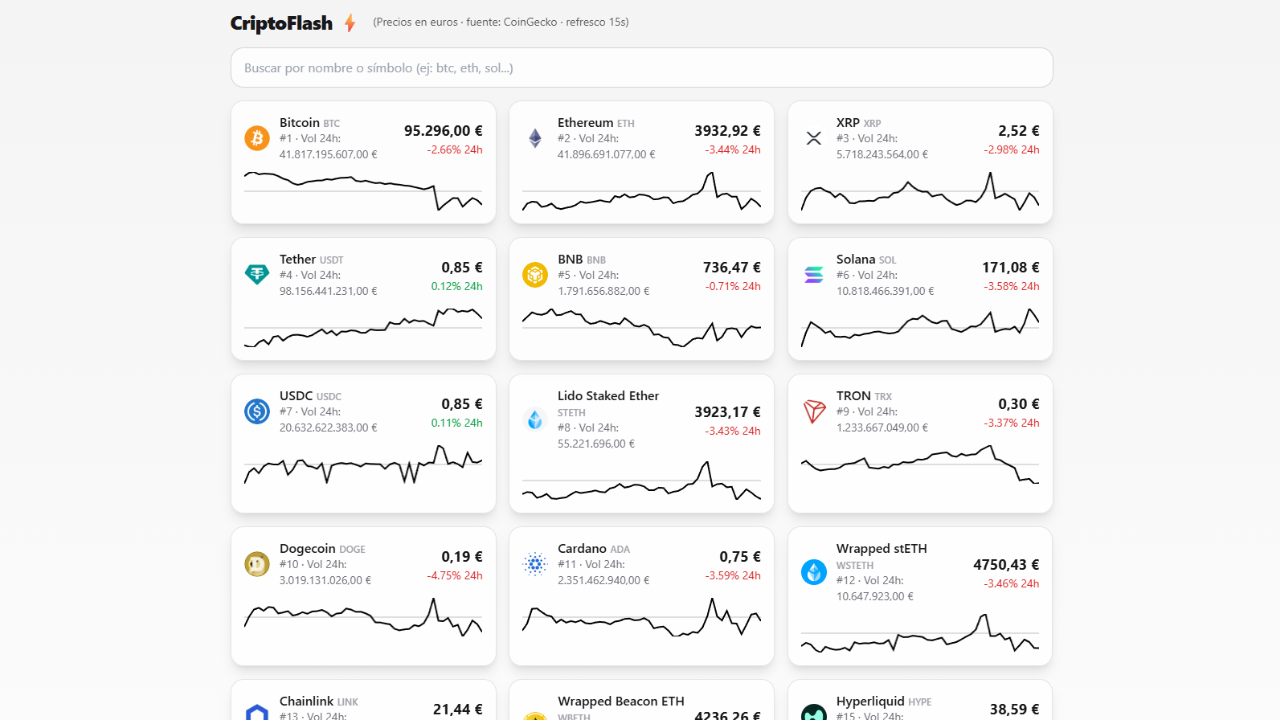This screenshot has height=720, width=1280.
Task: Open the Chainlink card at the bottom
Action: click(x=363, y=700)
